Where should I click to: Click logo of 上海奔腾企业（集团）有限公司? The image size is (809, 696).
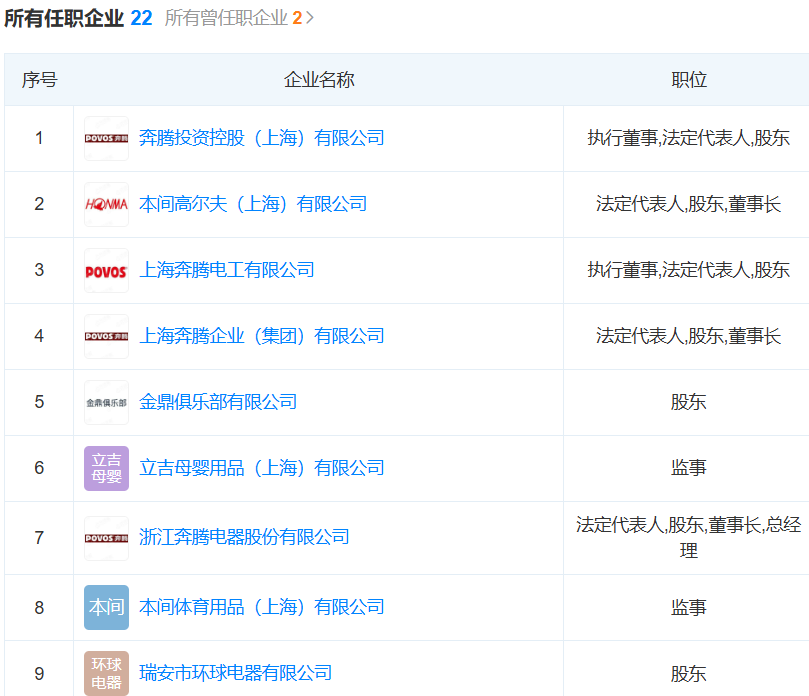(106, 336)
